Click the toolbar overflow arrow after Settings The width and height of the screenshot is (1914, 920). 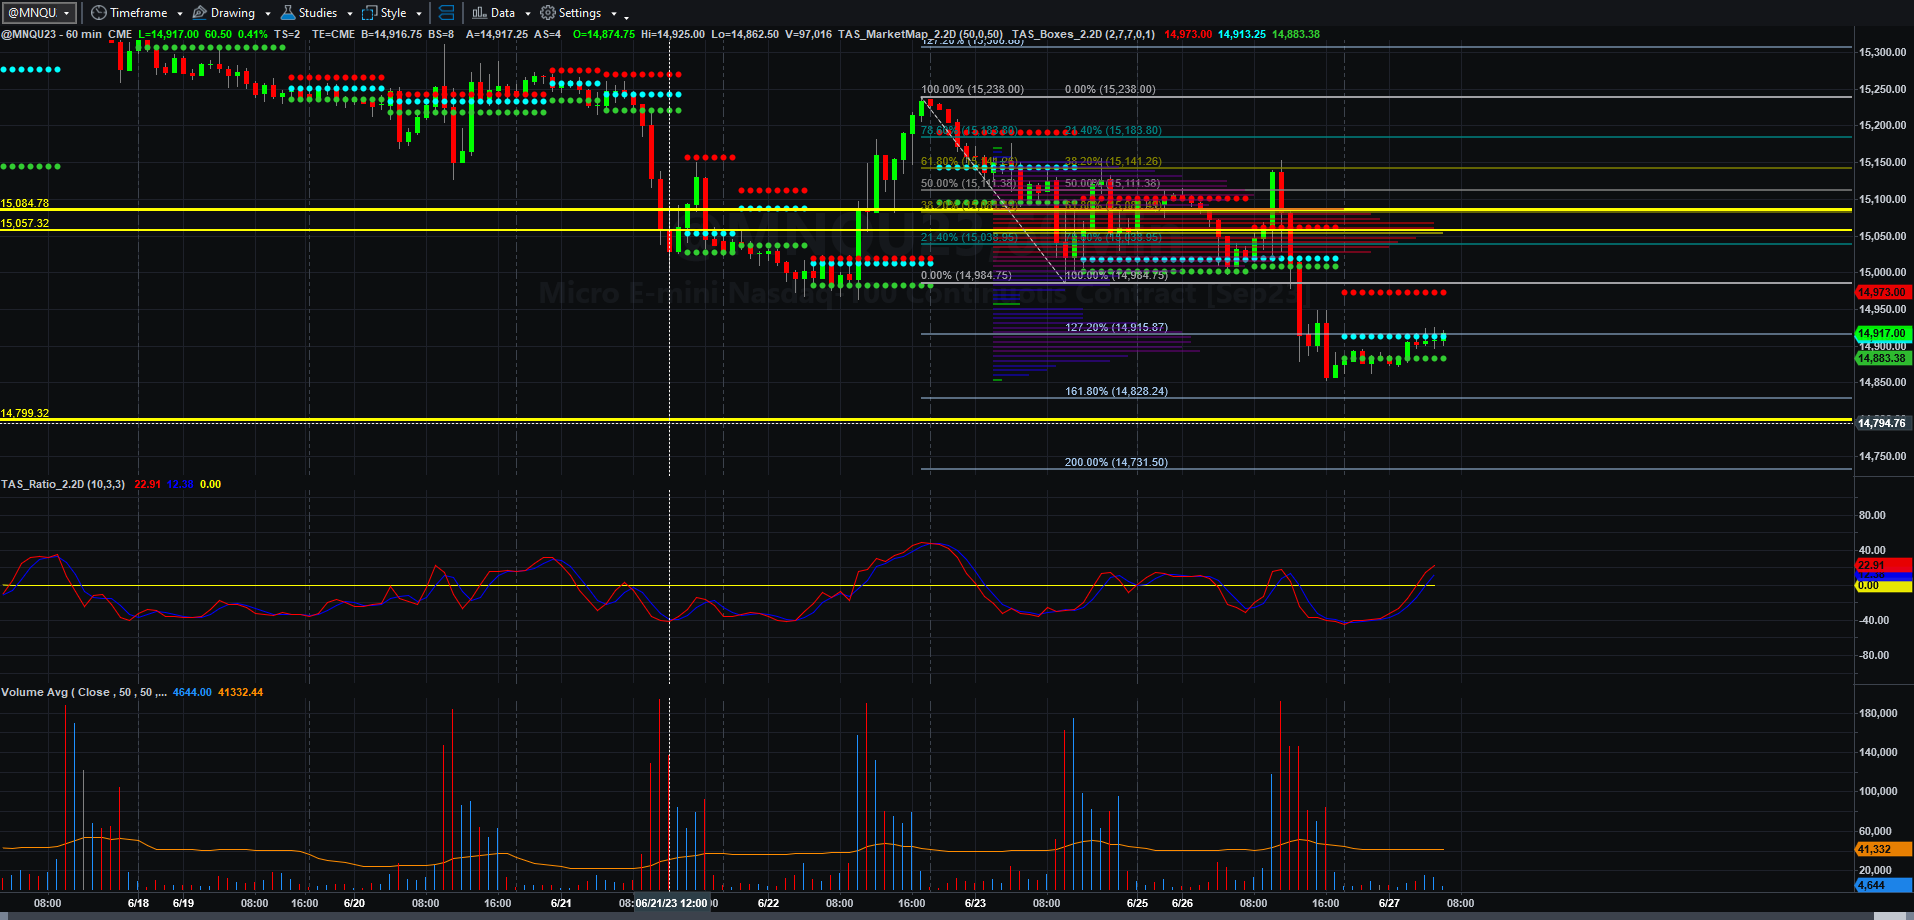pos(627,15)
